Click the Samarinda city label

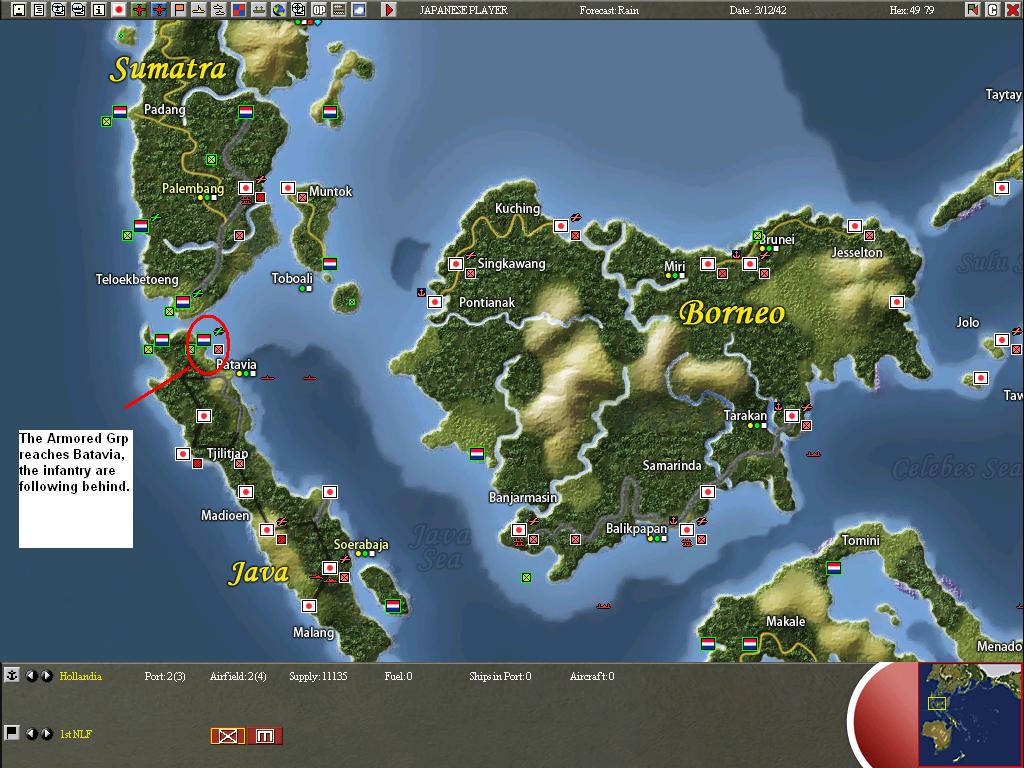pos(672,465)
